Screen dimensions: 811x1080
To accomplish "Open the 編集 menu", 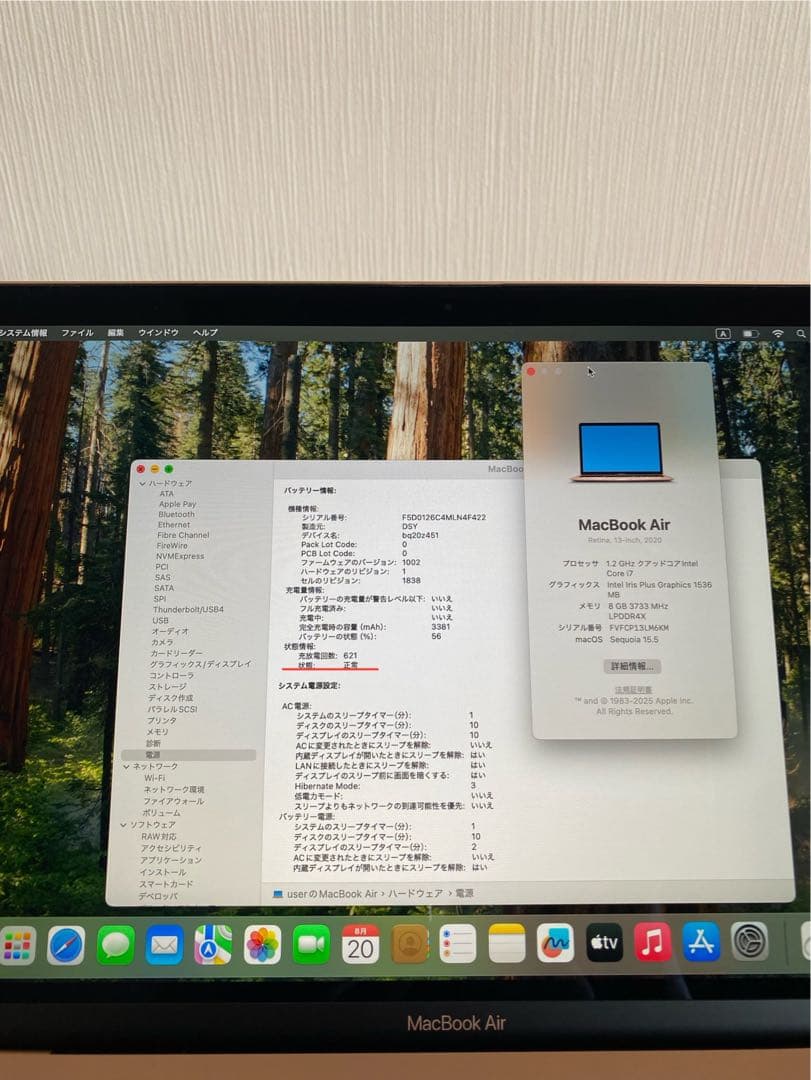I will tap(116, 333).
